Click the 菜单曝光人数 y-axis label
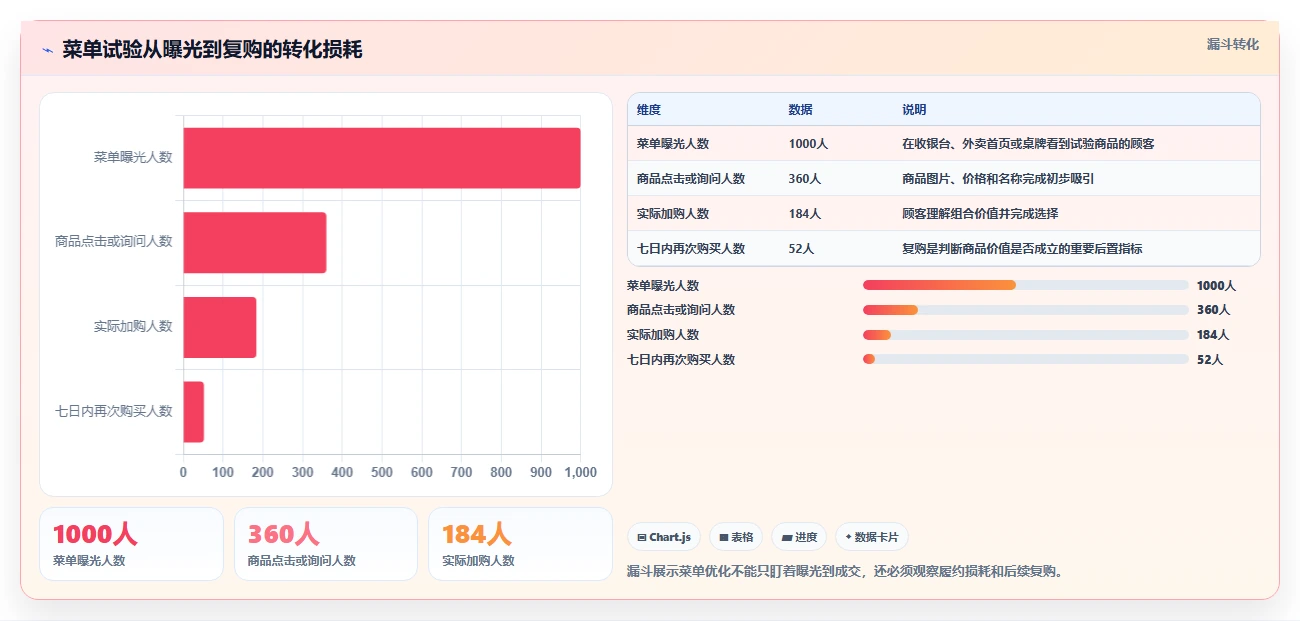Viewport: 1300px width, 621px height. tap(133, 157)
